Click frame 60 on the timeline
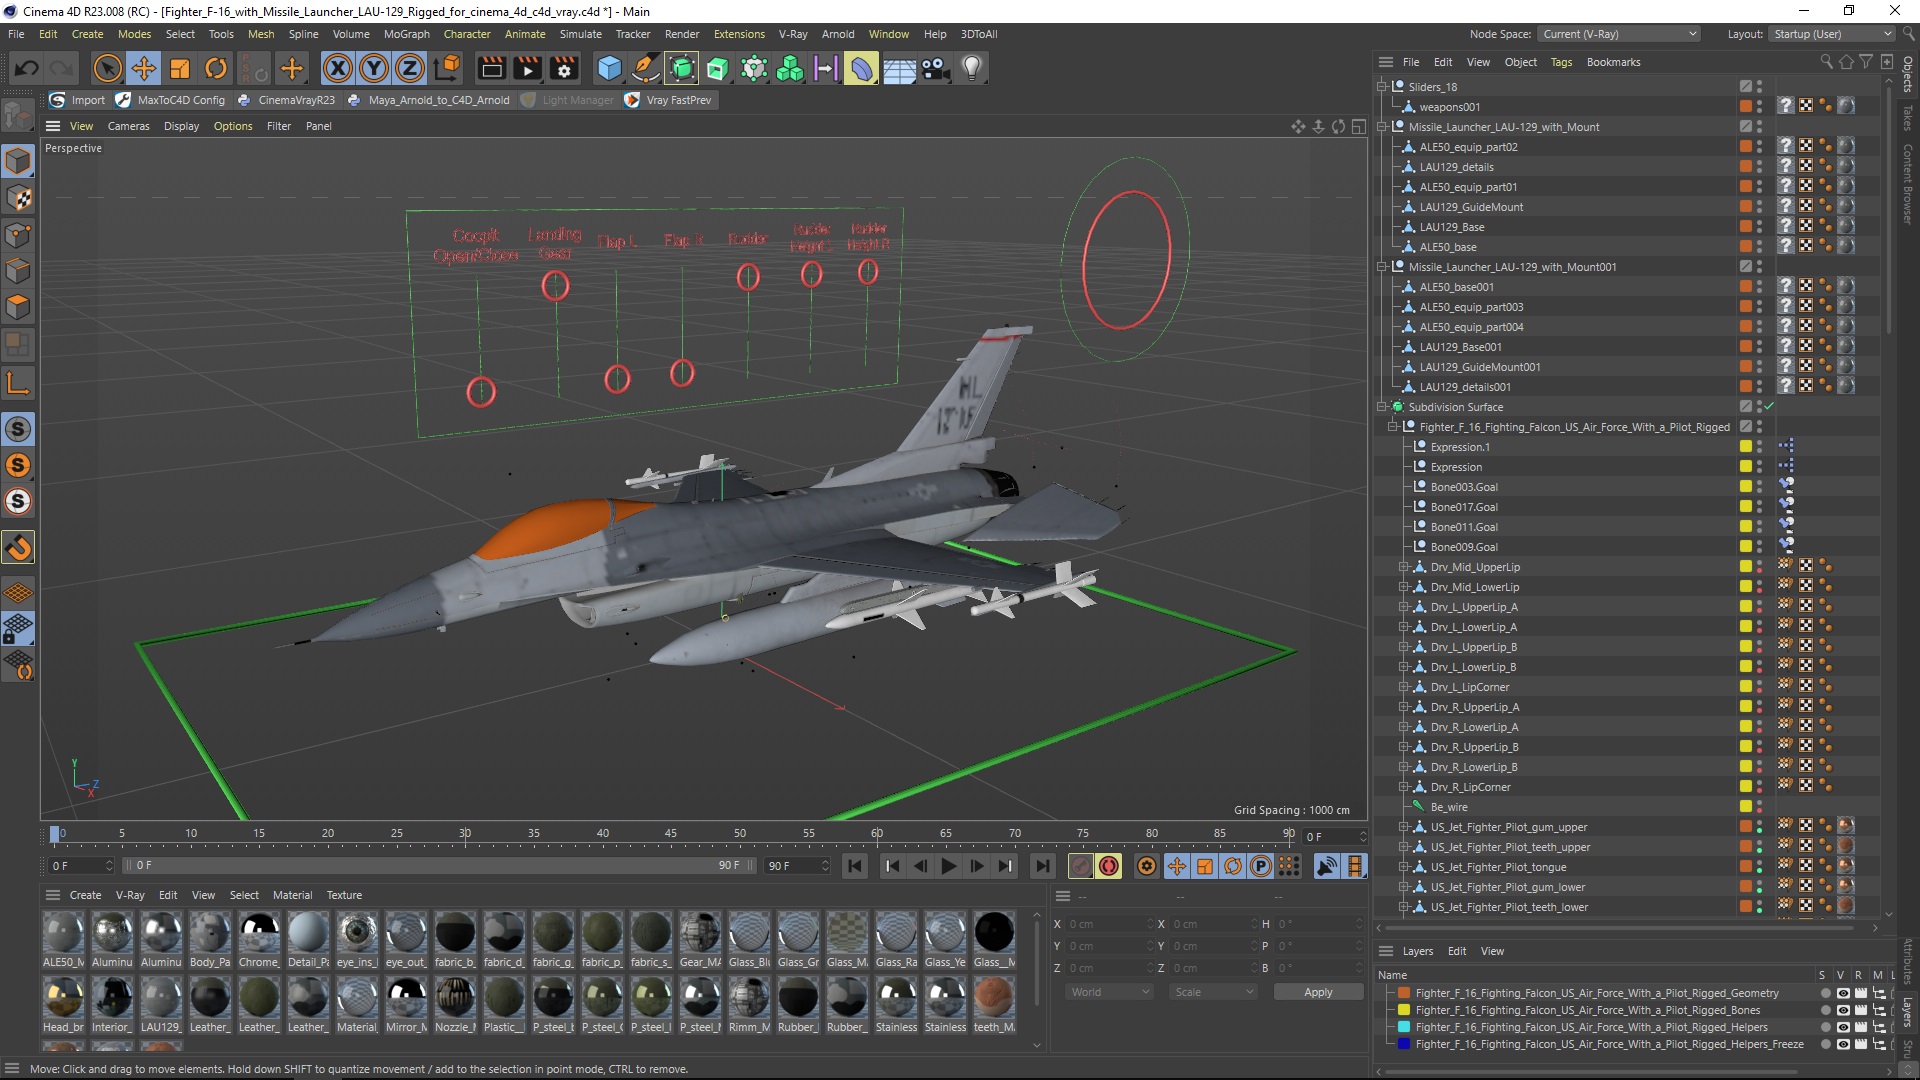The image size is (1920, 1080). (x=877, y=834)
